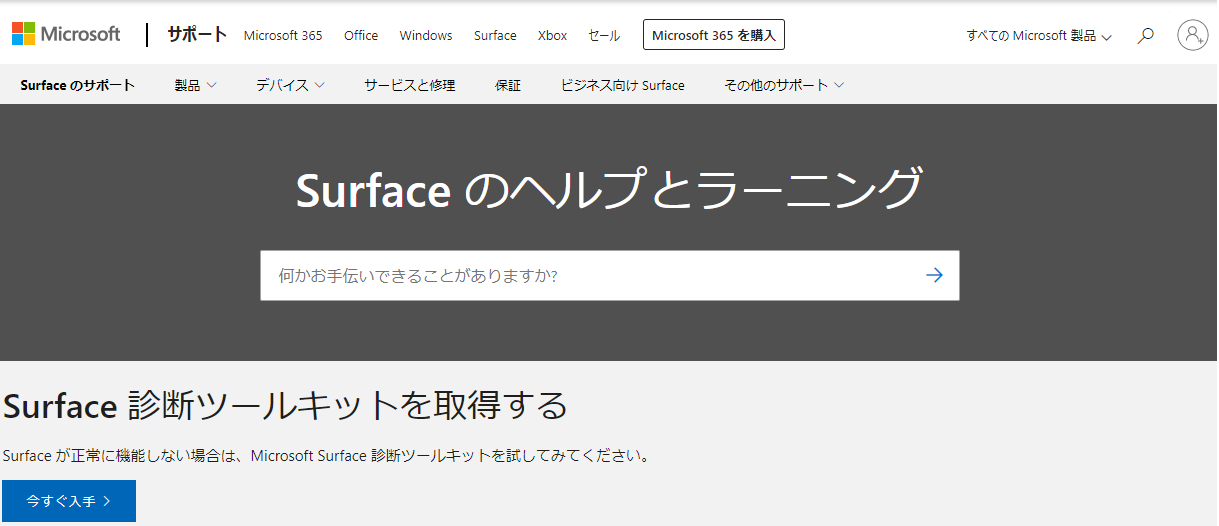
Task: Click Microsoft 365 を購入 button
Action: point(714,35)
